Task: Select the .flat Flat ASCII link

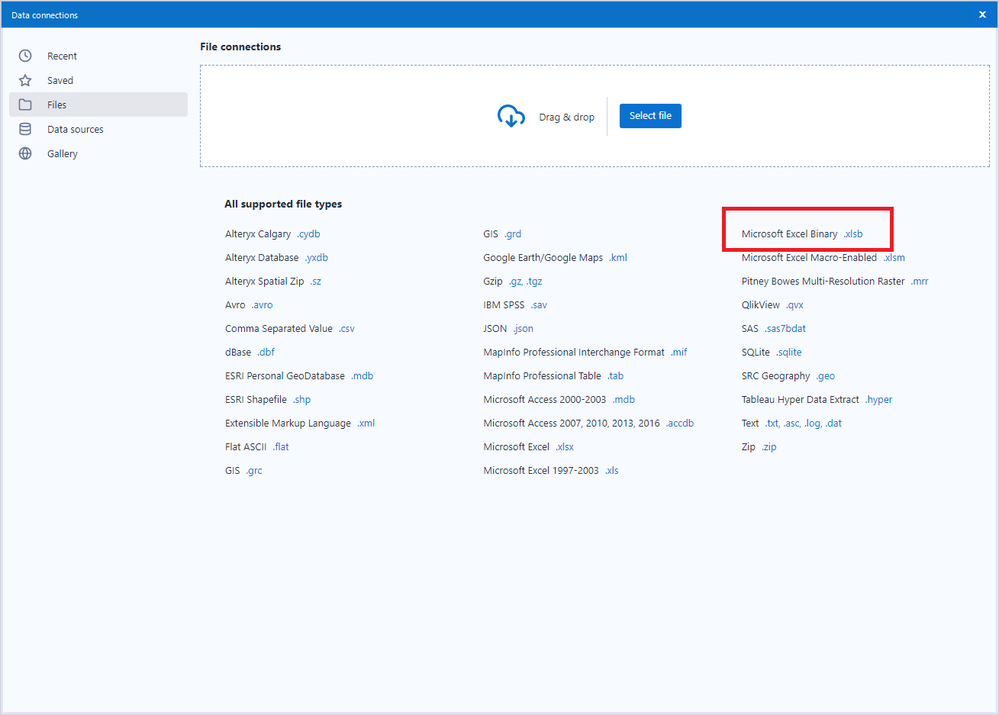Action: pos(280,447)
